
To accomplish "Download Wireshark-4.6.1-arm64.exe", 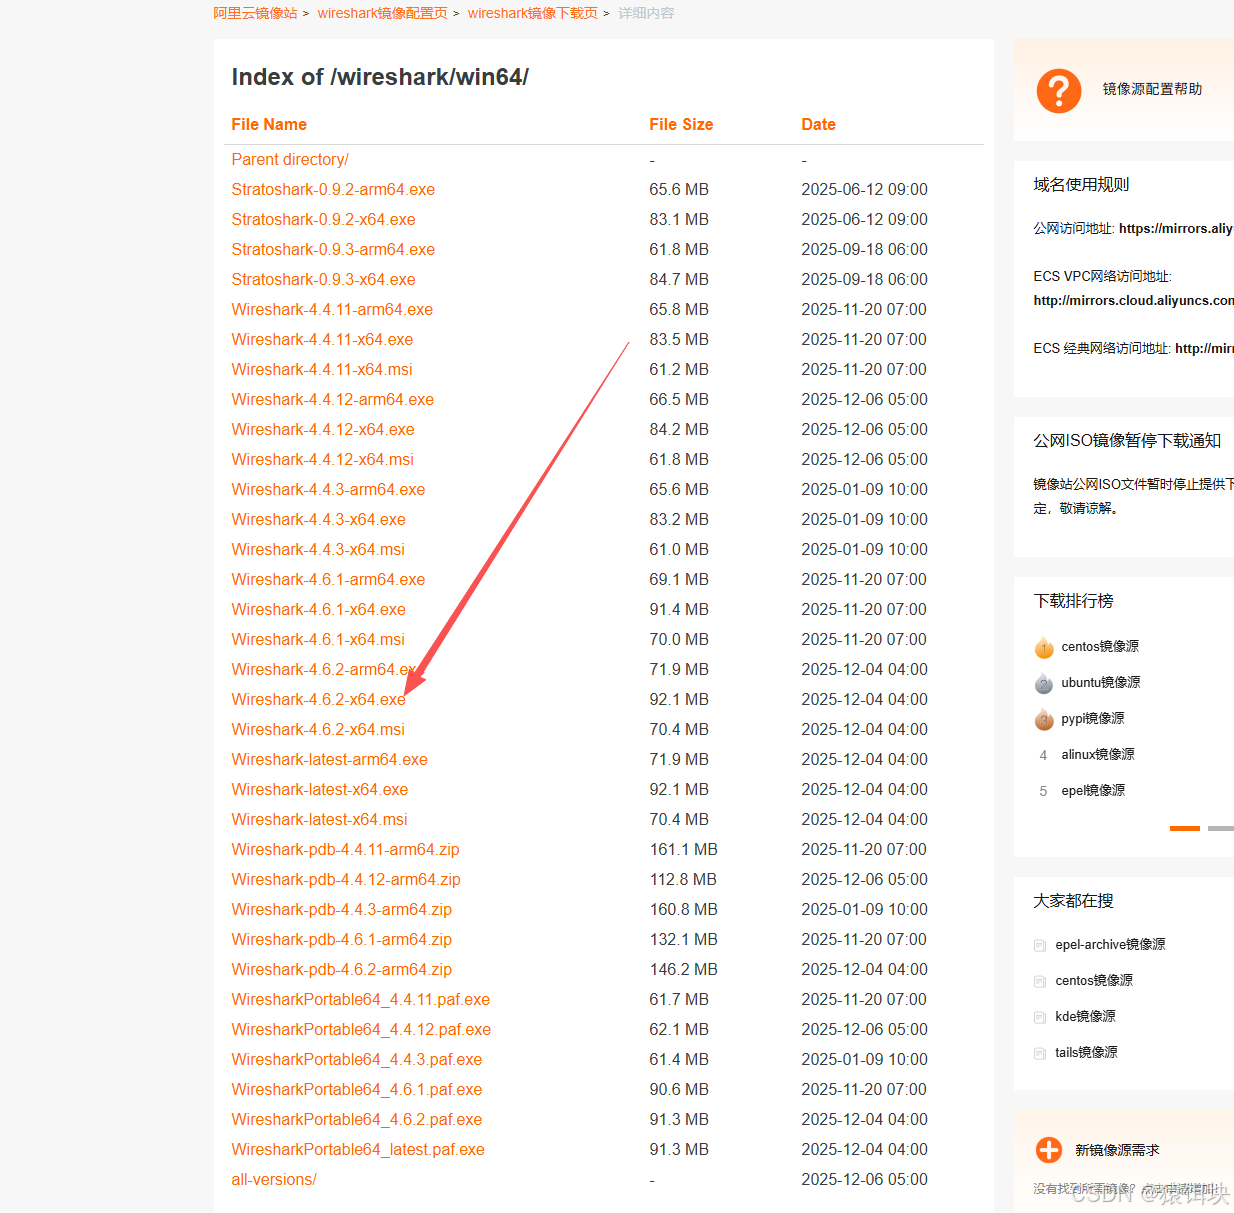I will [x=328, y=579].
